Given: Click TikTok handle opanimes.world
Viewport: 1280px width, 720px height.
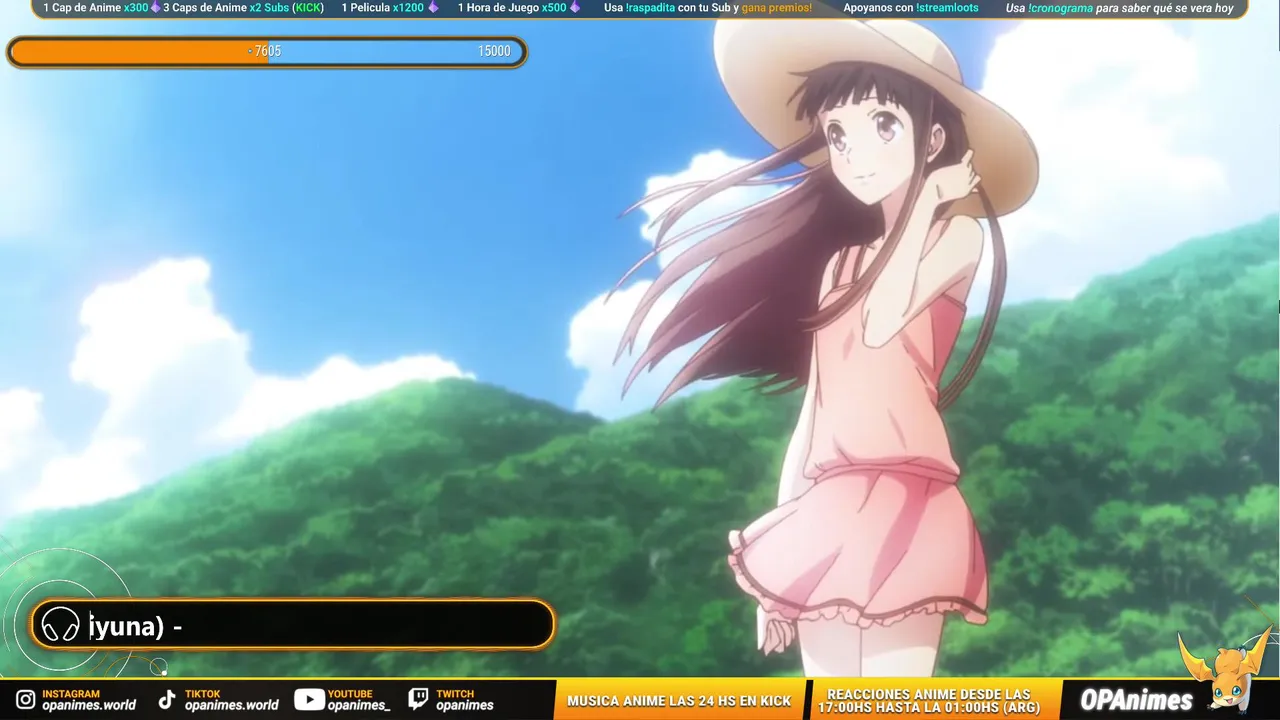Looking at the screenshot, I should point(232,705).
